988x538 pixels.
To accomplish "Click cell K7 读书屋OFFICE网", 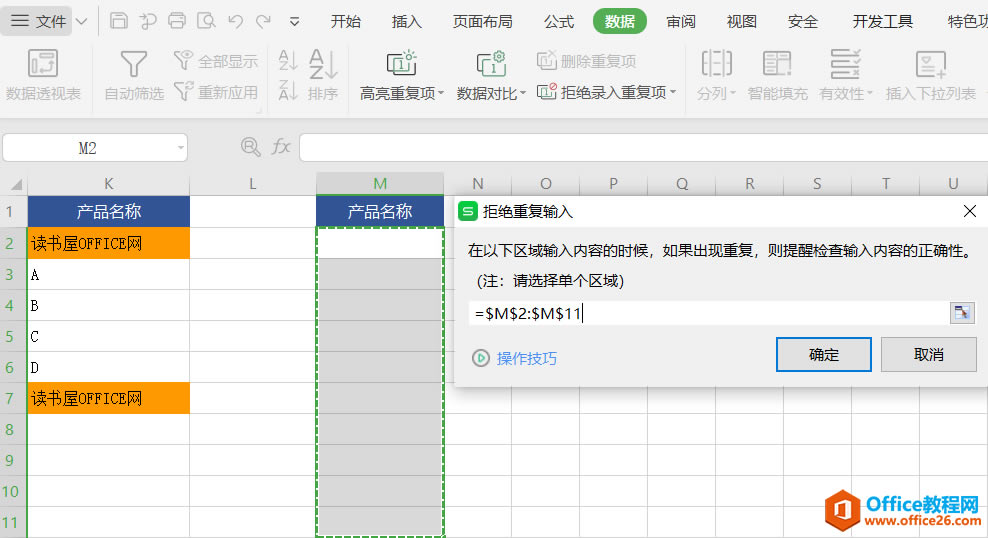I will 108,398.
